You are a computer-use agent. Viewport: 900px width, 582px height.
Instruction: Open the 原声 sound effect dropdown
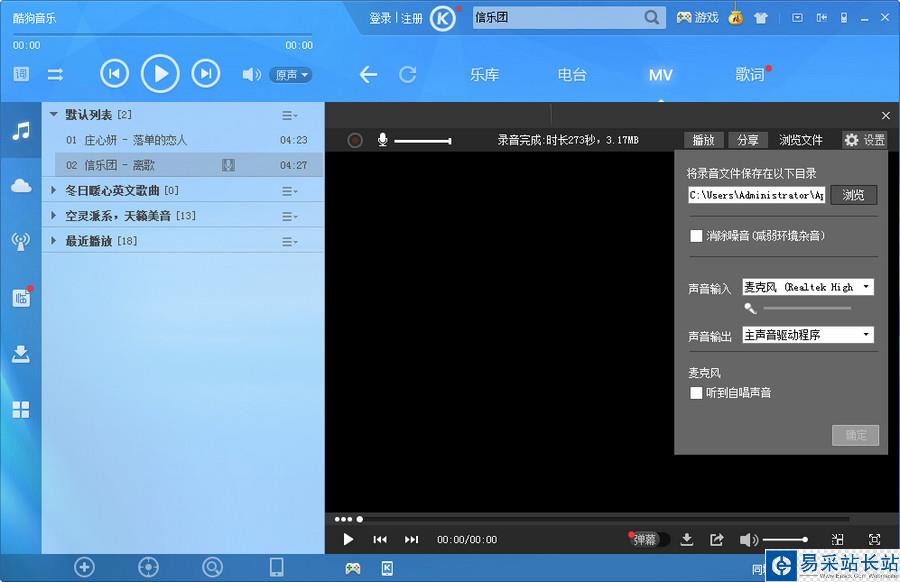290,75
